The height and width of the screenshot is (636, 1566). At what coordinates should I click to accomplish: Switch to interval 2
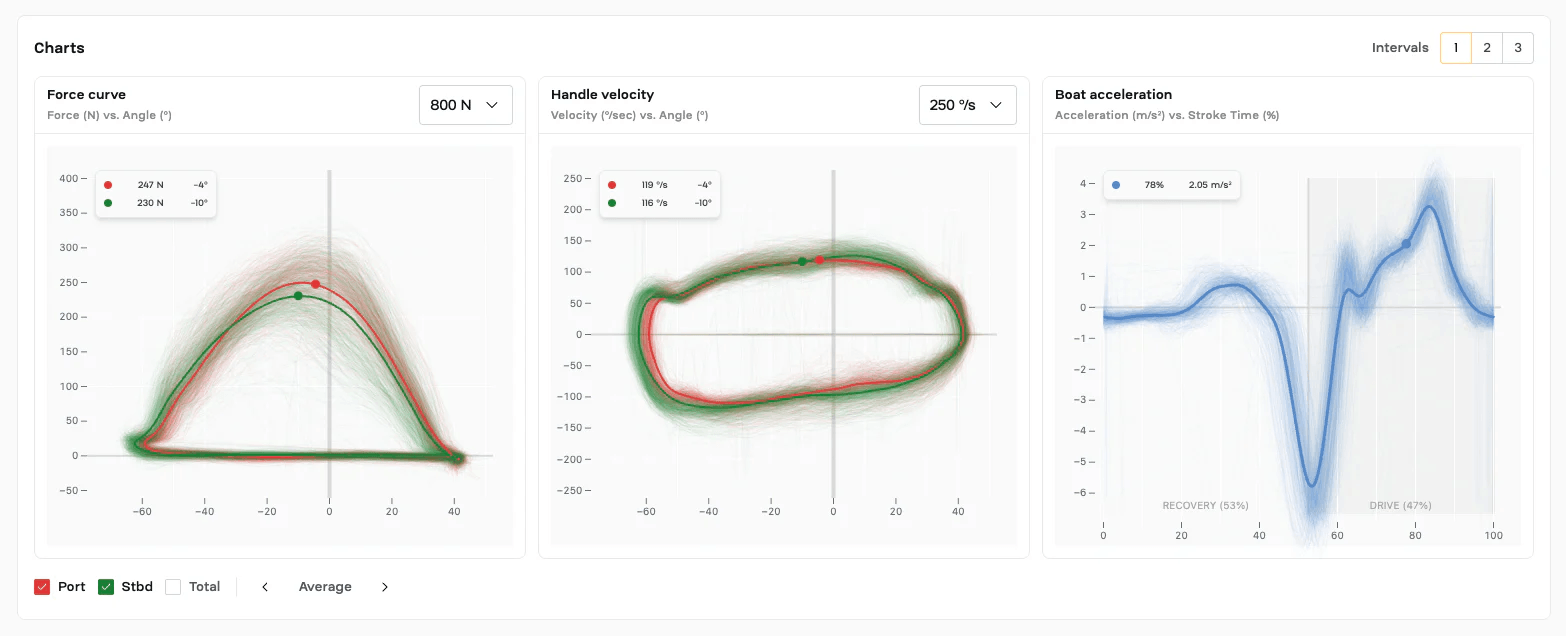(x=1487, y=48)
